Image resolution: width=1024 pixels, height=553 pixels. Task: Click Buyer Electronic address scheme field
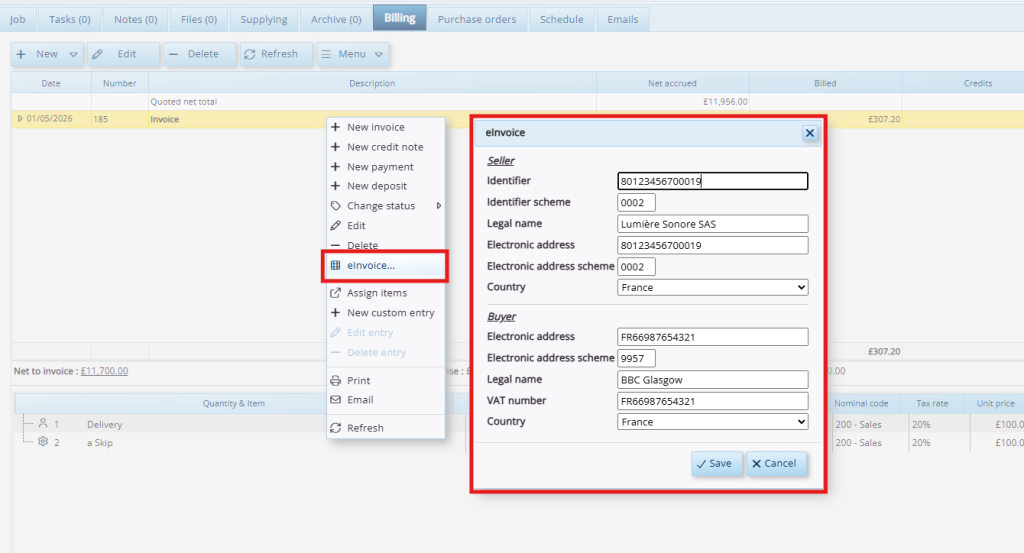636,358
